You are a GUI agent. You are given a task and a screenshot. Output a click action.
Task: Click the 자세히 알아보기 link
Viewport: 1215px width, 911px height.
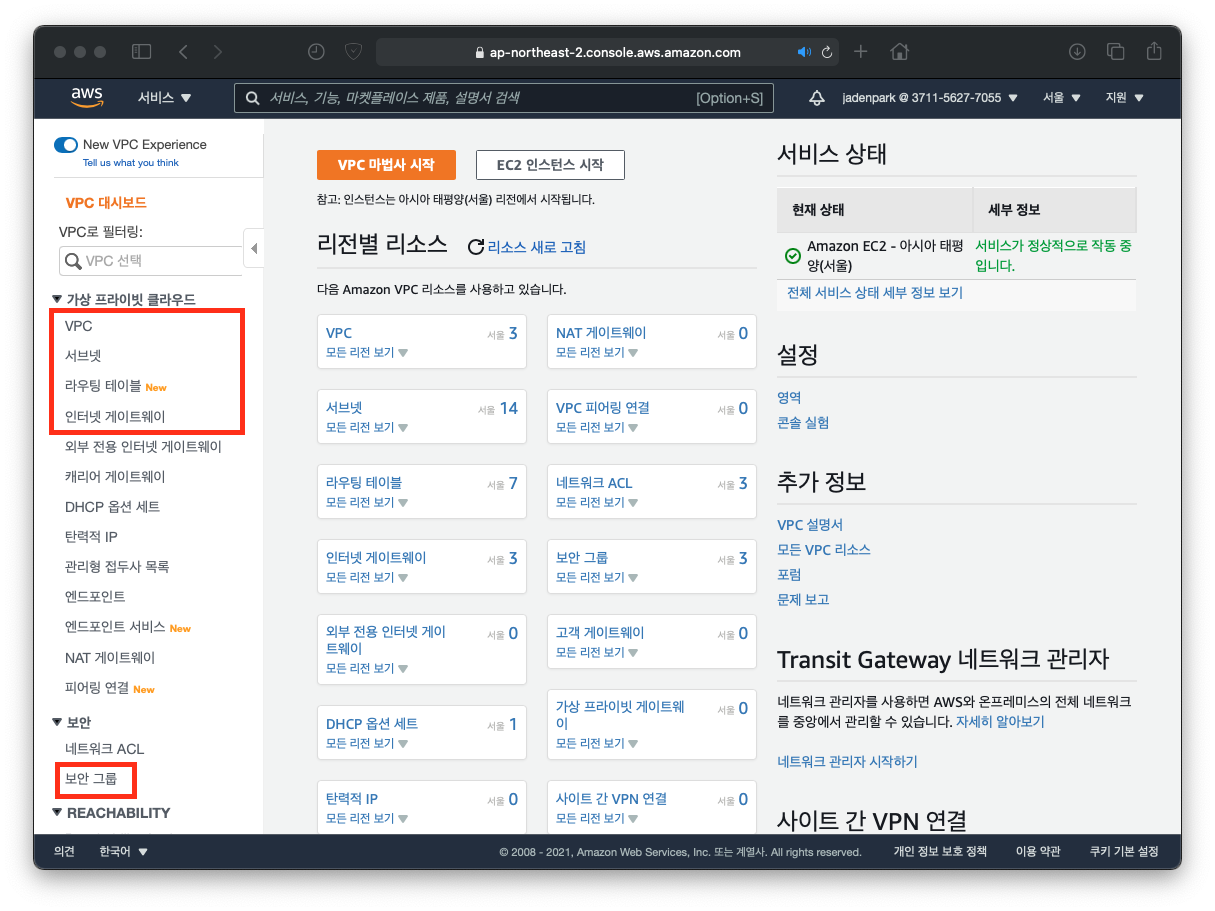point(1000,721)
